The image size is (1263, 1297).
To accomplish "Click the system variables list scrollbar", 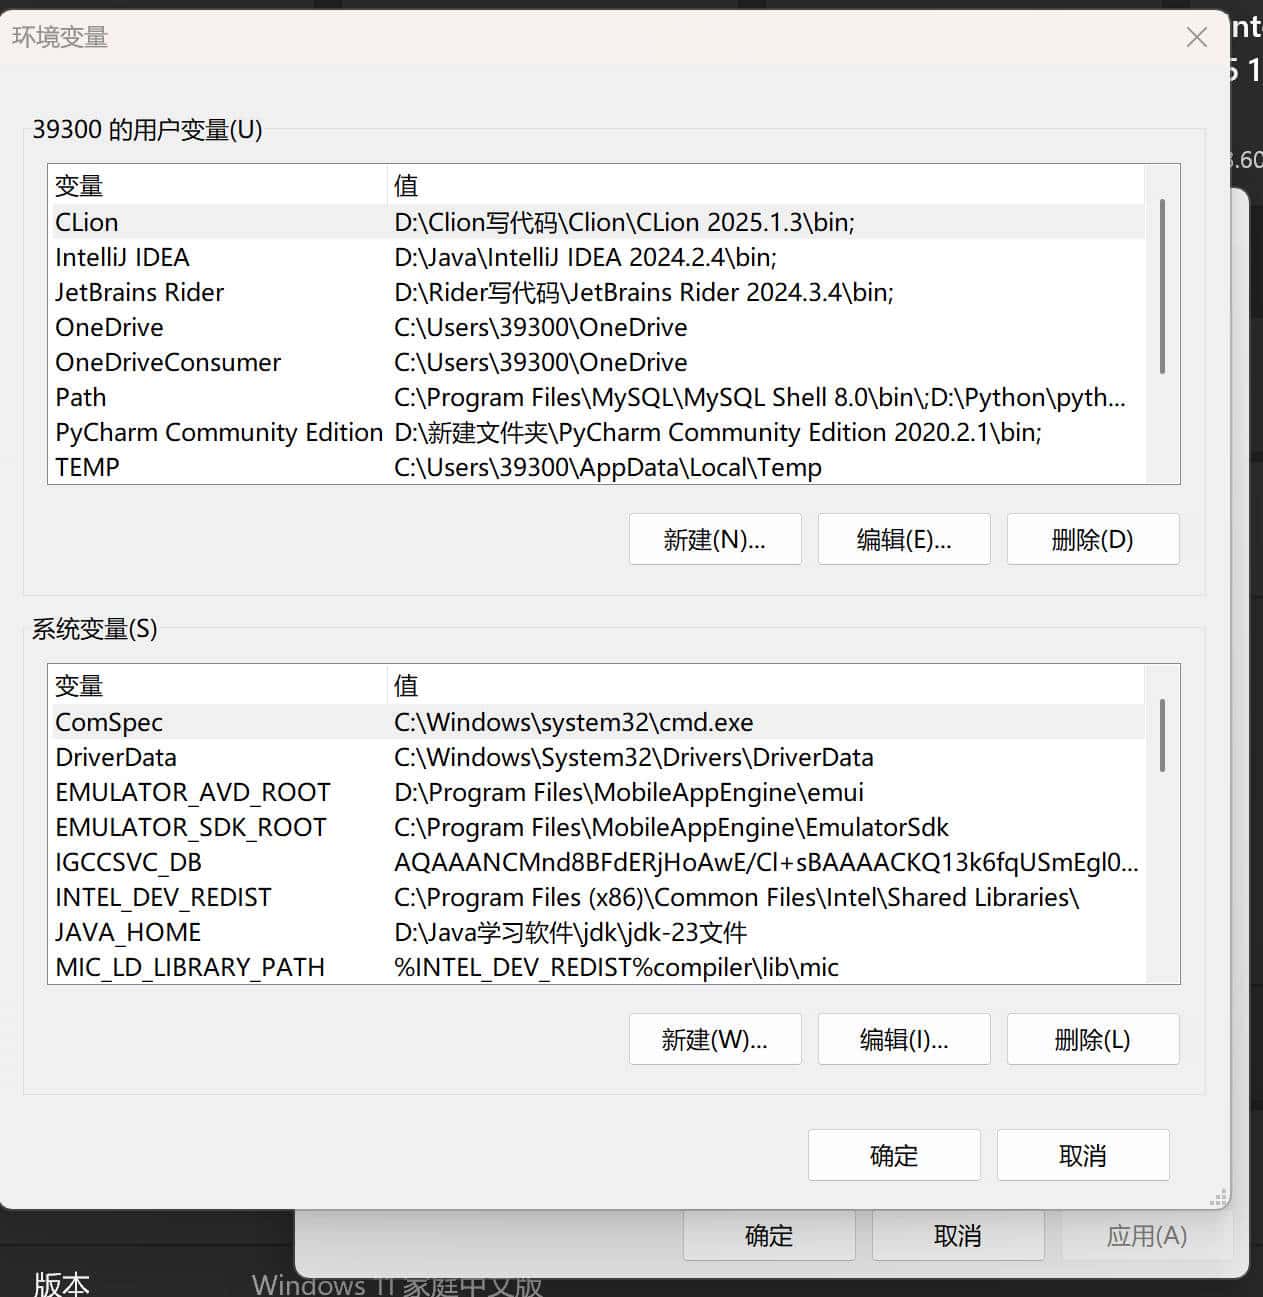I will point(1162,735).
